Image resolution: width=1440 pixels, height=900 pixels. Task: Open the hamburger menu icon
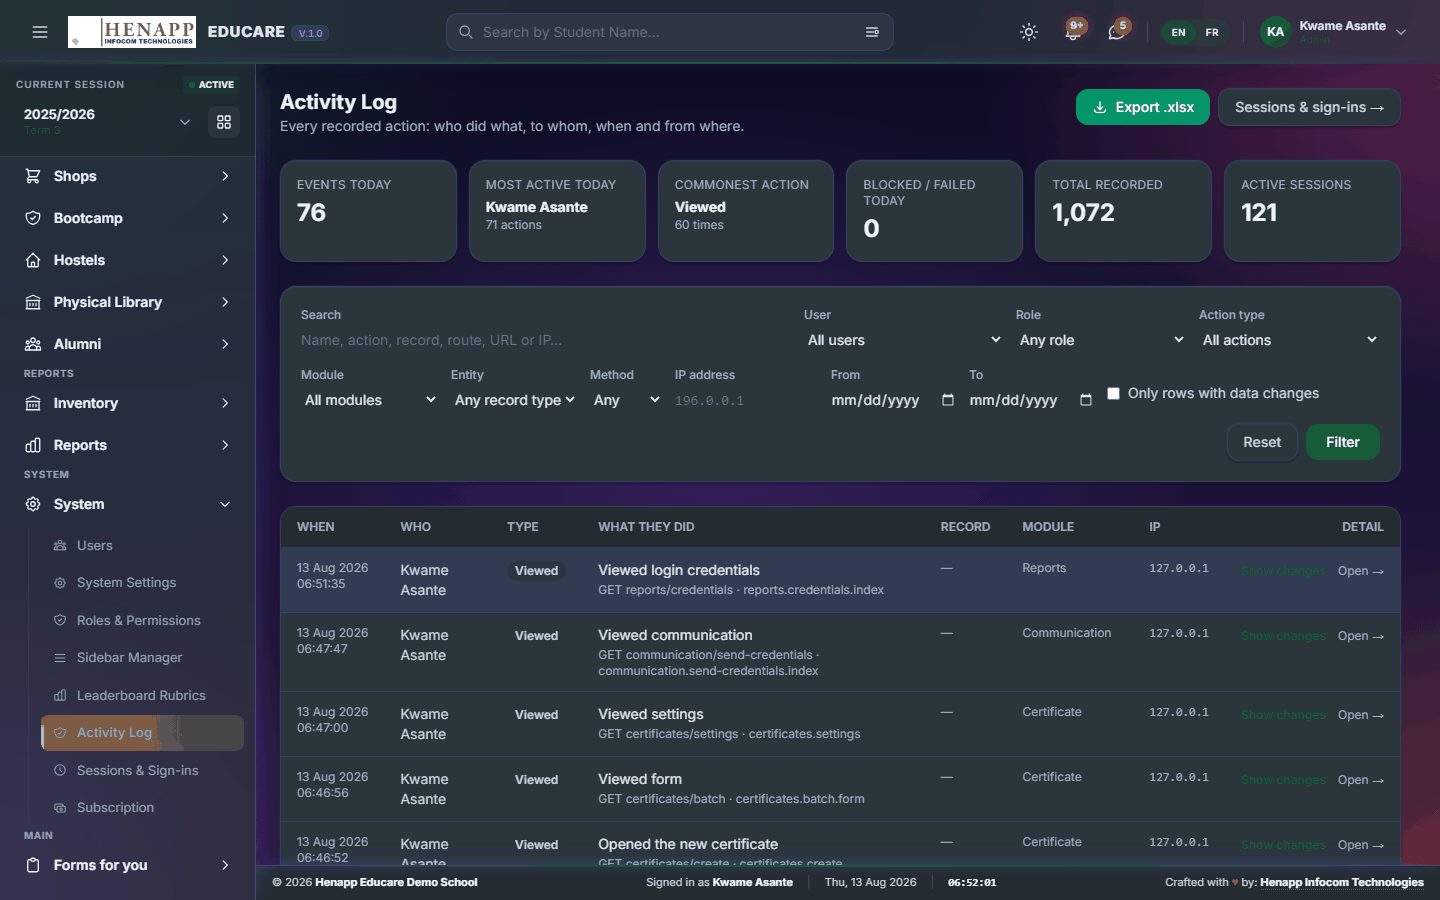(x=40, y=32)
